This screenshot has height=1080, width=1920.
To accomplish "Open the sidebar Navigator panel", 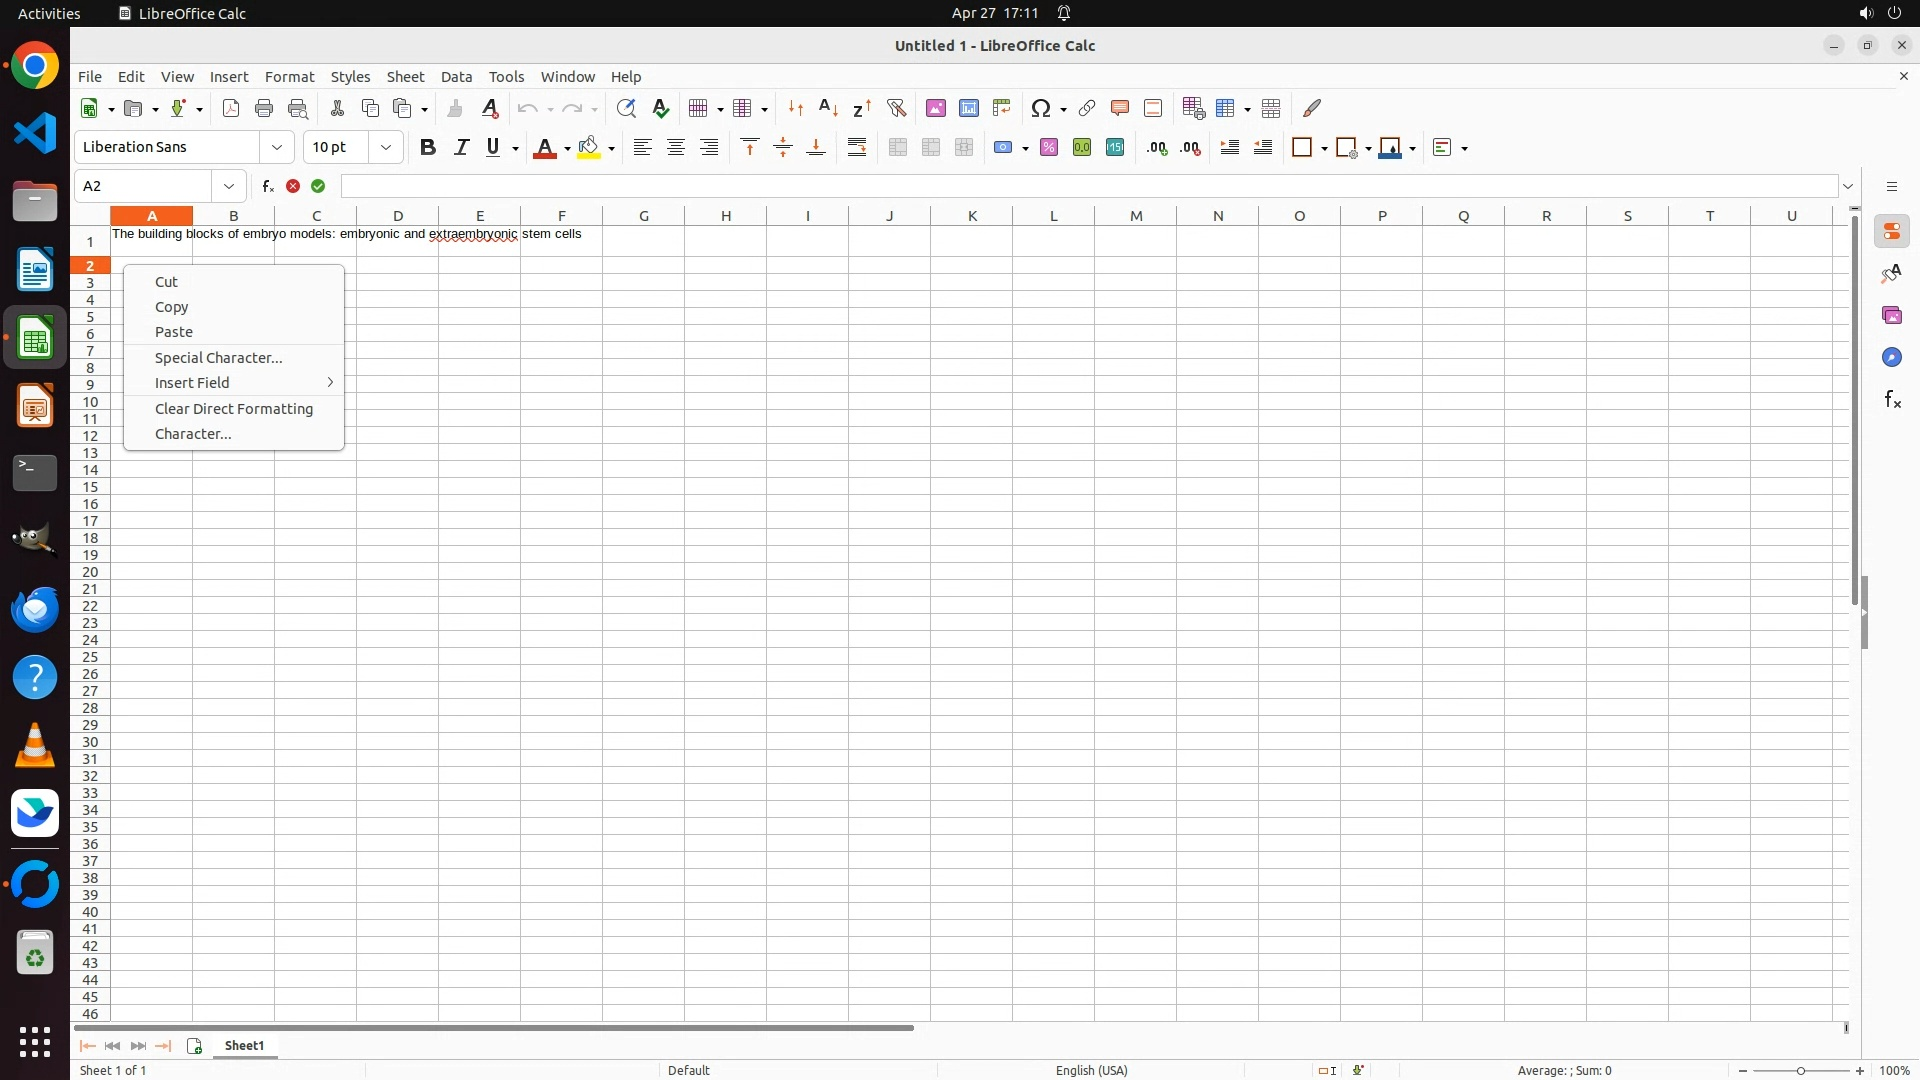I will pyautogui.click(x=1892, y=358).
